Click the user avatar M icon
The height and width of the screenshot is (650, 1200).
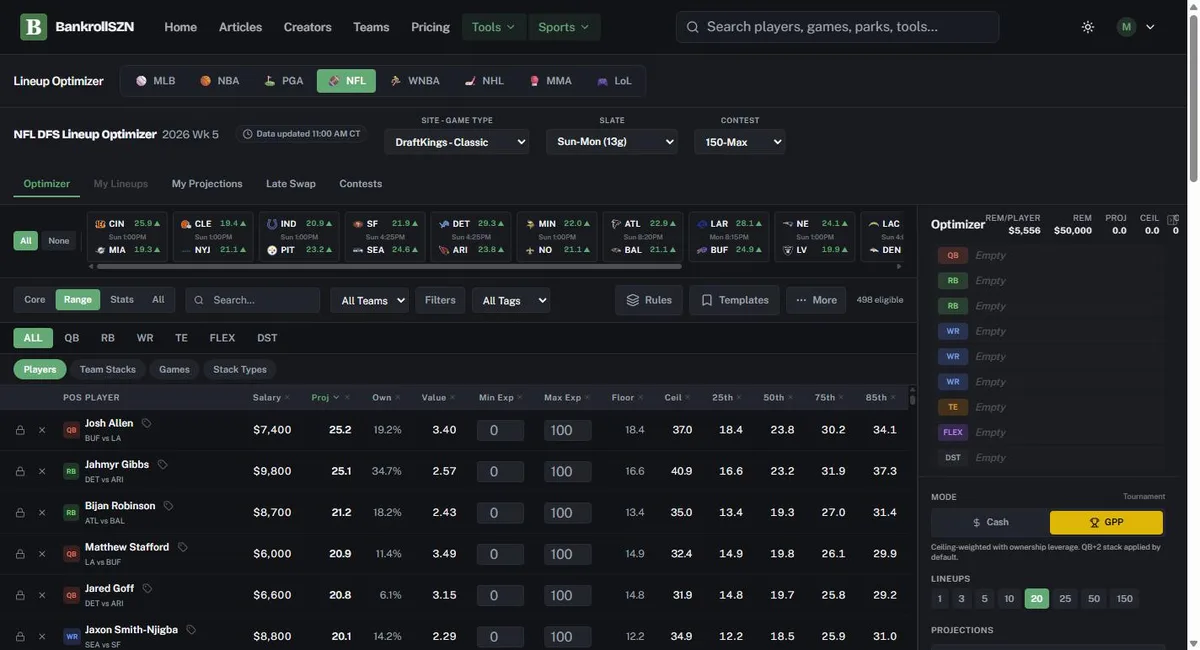pos(1127,27)
